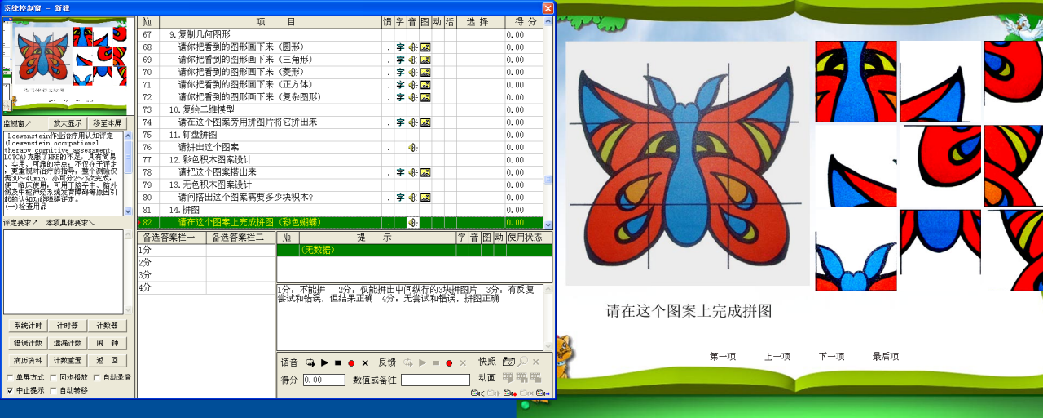Viewport: 1044px width, 418px height.
Task: Go to 最后项 in the puzzle window
Action: 886,357
